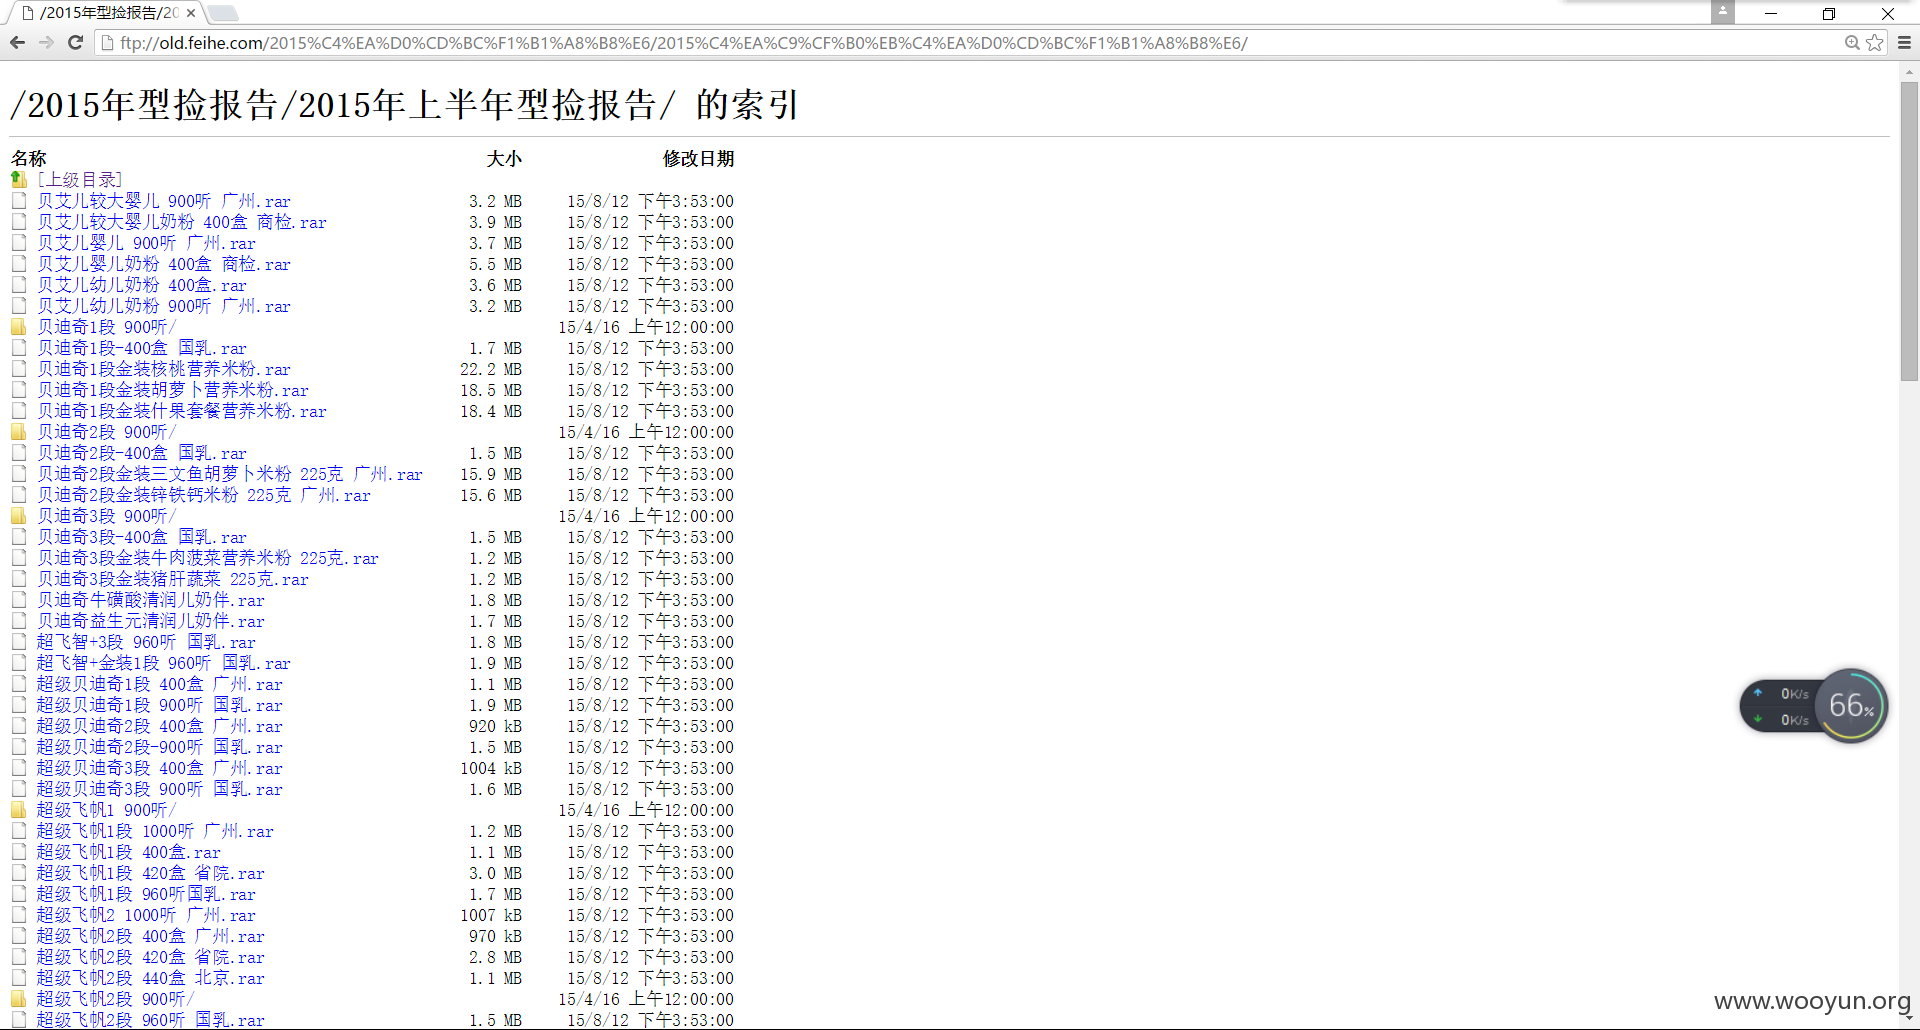
Task: Download 超级飞帆2段 400盒 广州.rar
Action: point(151,936)
